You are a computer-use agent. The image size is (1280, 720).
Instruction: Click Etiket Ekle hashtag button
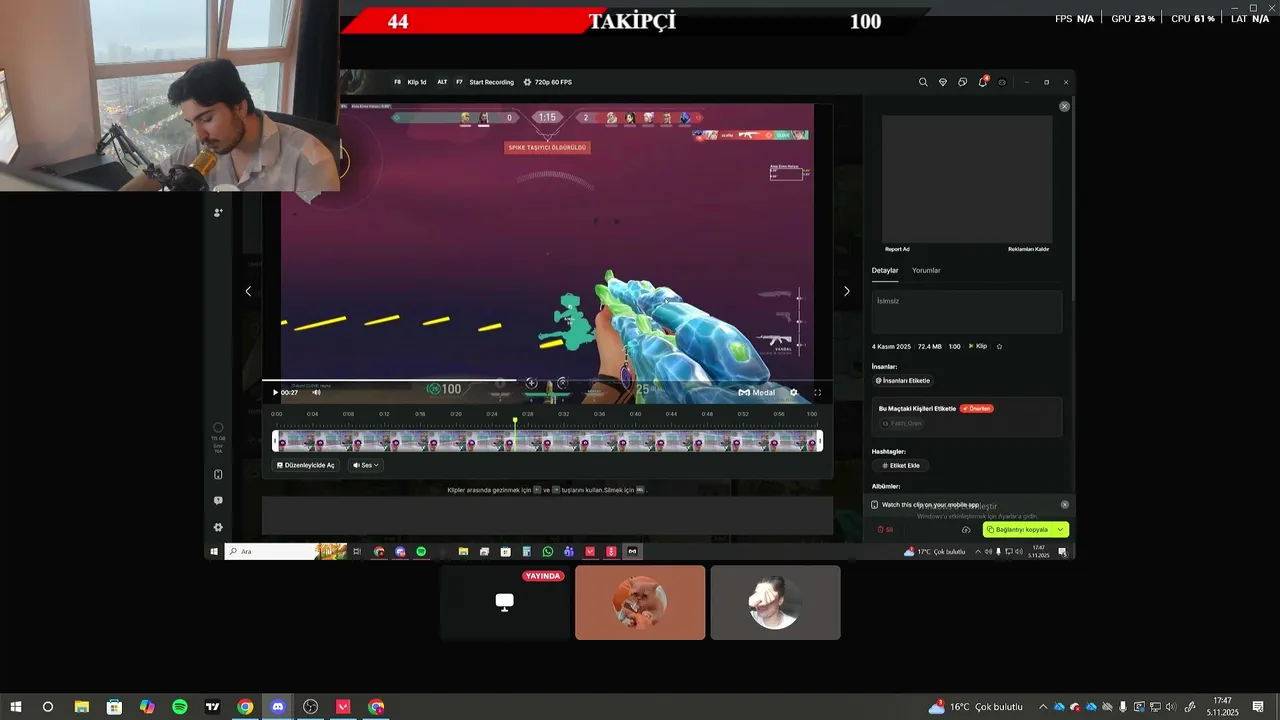(901, 465)
